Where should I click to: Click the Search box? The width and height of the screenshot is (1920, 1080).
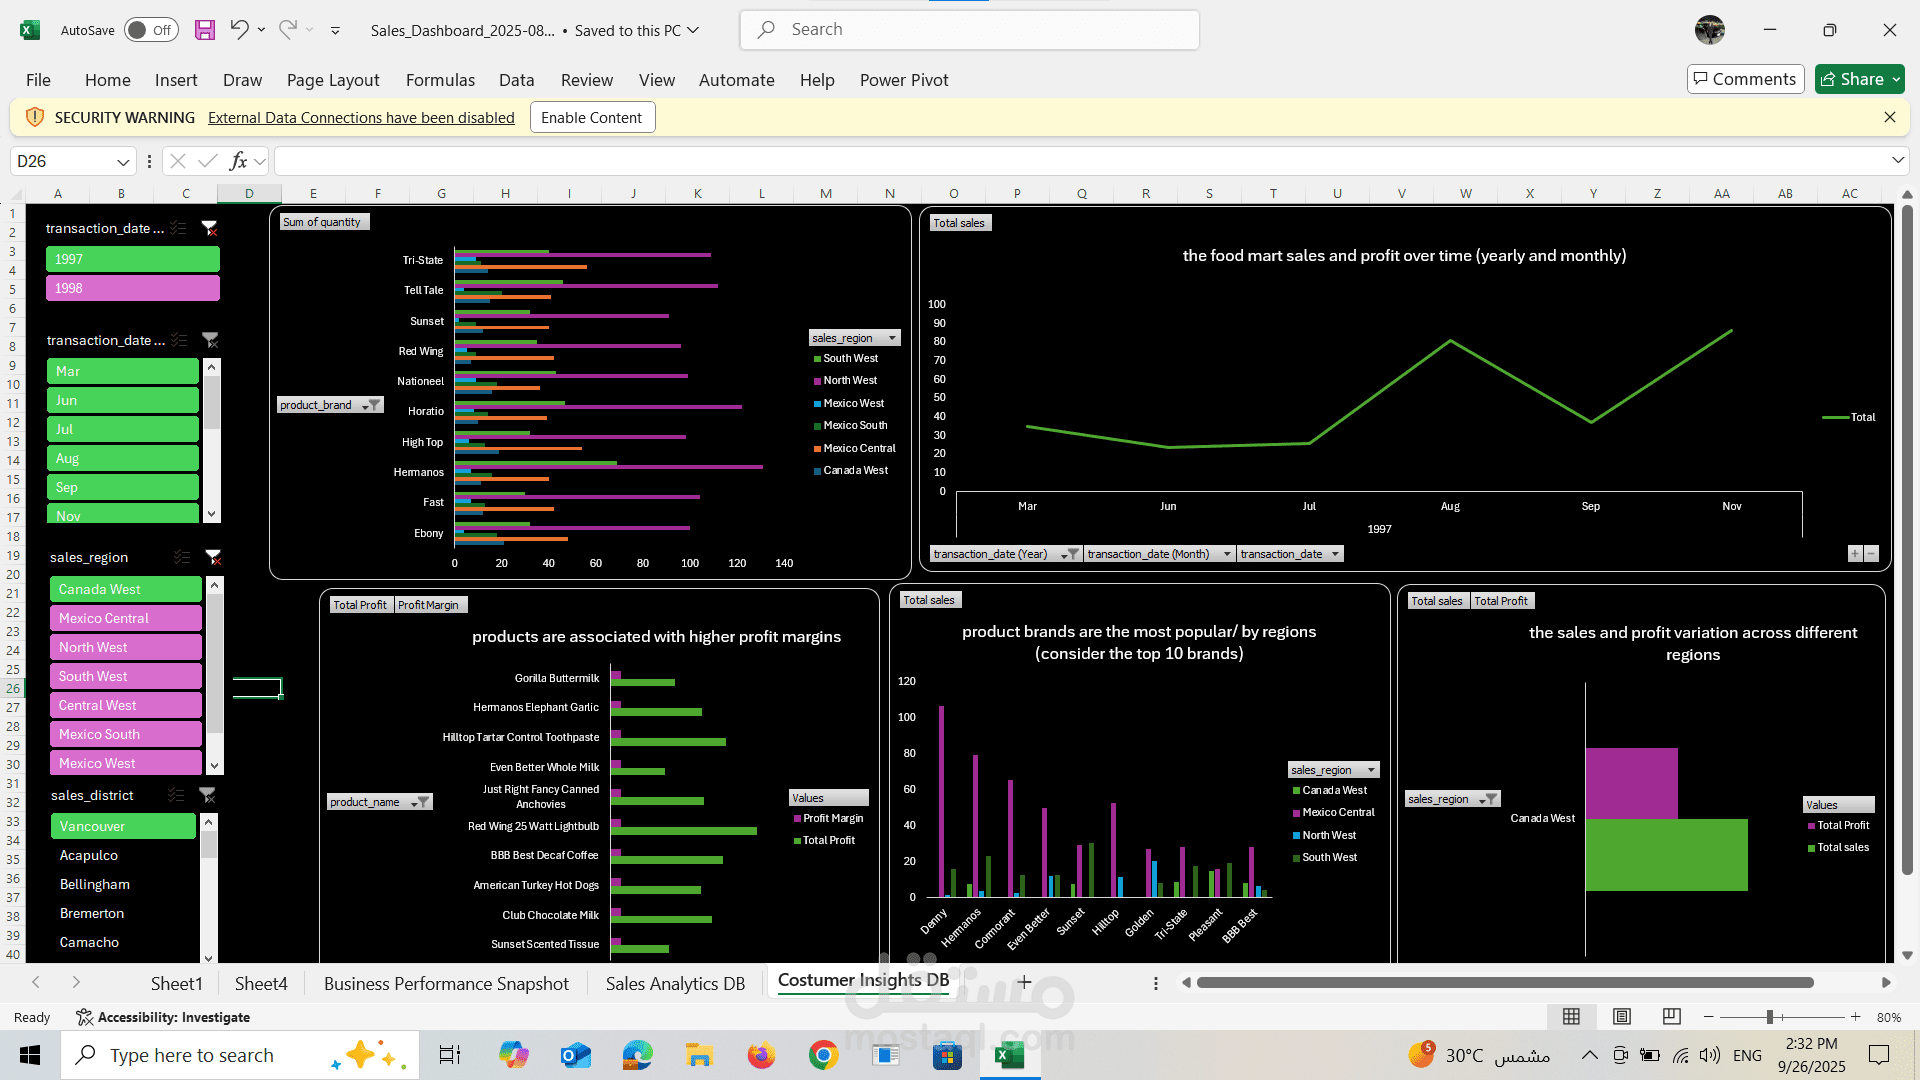pos(970,30)
